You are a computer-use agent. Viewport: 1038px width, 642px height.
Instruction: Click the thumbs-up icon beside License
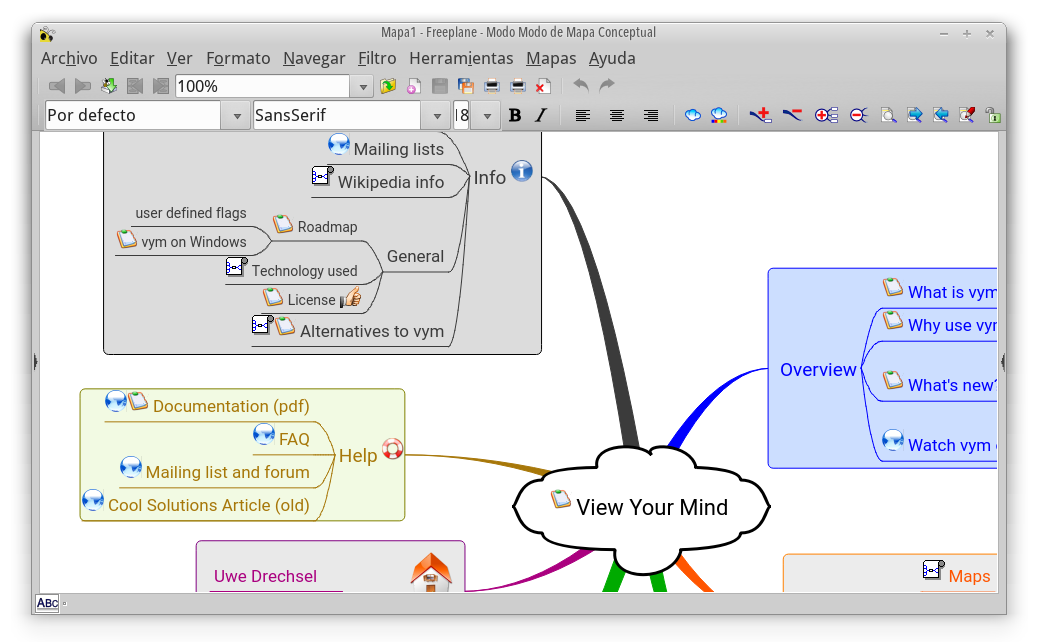[351, 298]
